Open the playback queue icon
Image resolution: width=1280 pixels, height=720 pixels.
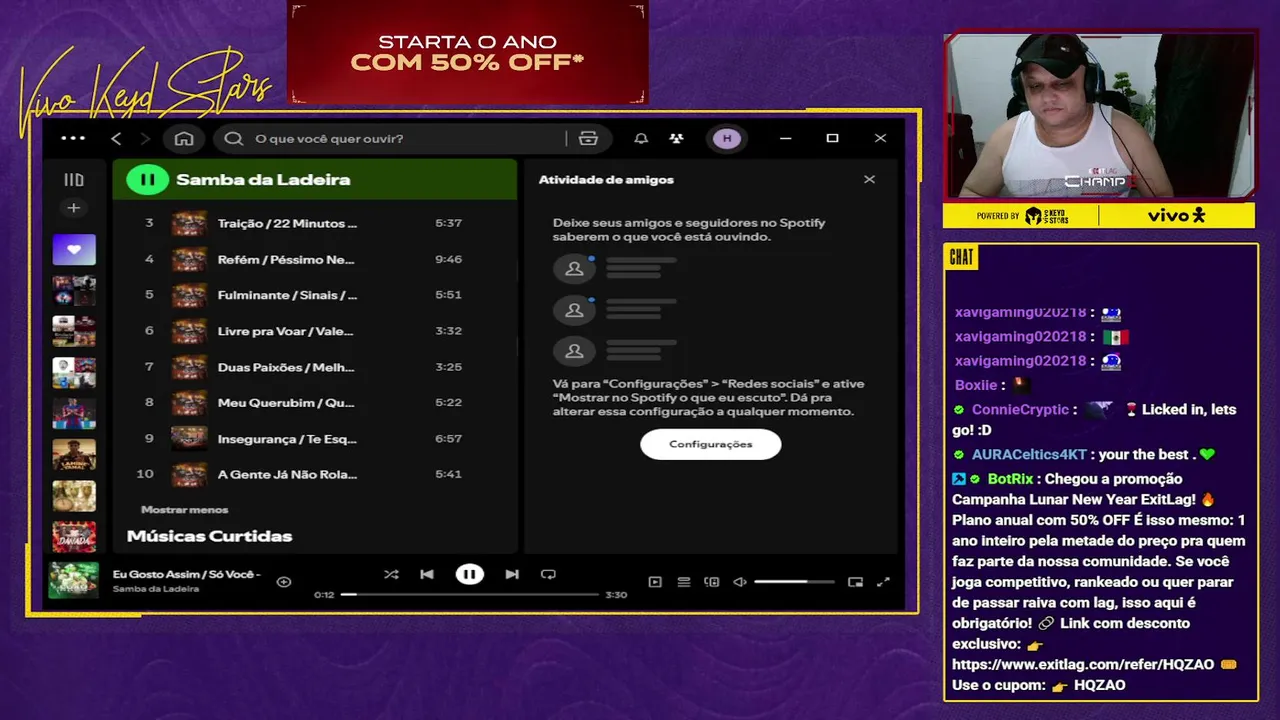pos(684,581)
